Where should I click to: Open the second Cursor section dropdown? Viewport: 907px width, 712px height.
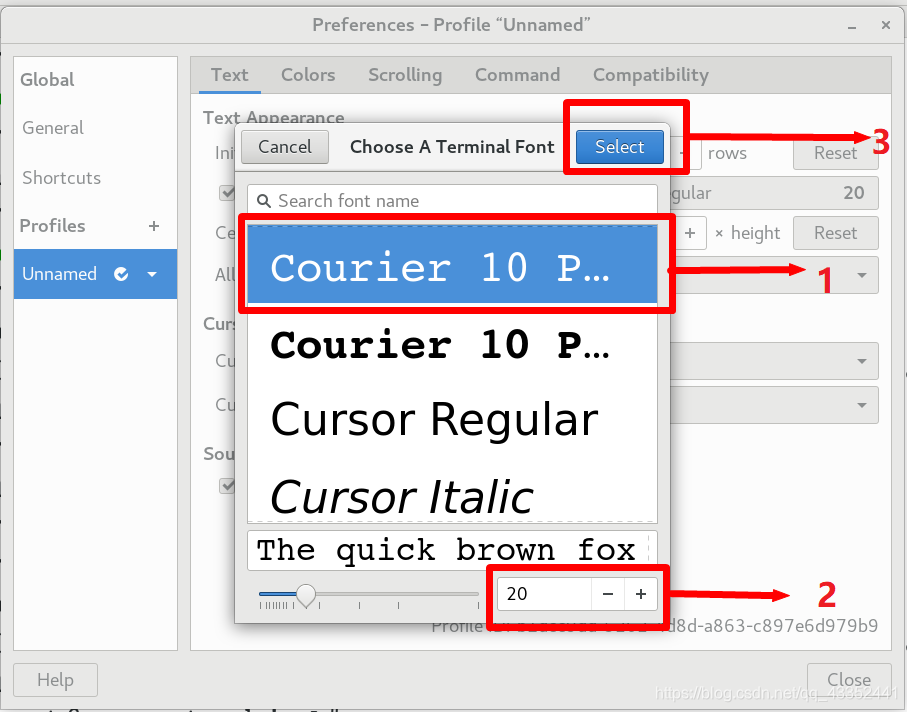(x=774, y=405)
